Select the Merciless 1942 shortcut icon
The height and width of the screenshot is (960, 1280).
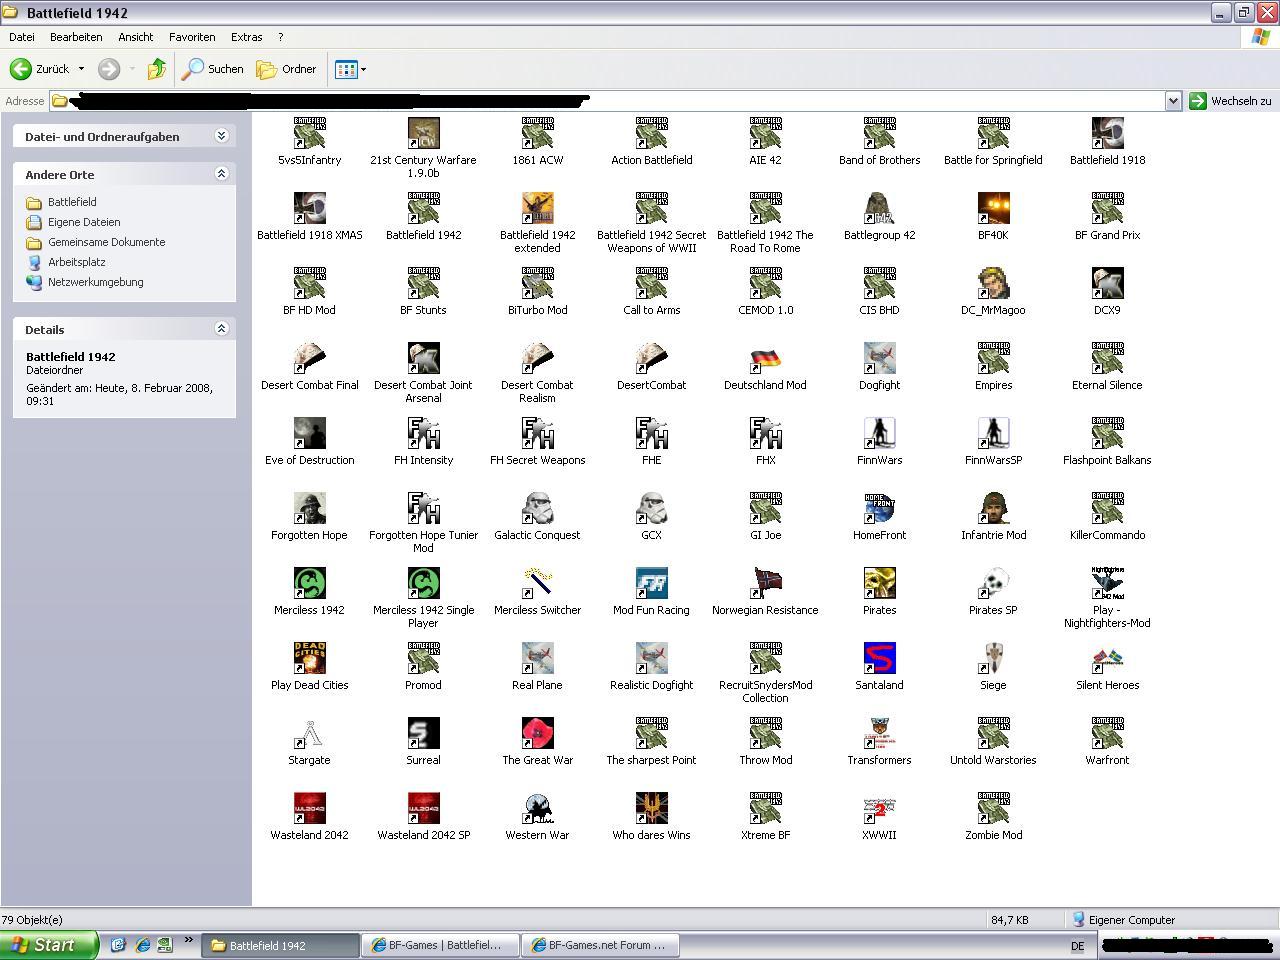click(x=309, y=583)
